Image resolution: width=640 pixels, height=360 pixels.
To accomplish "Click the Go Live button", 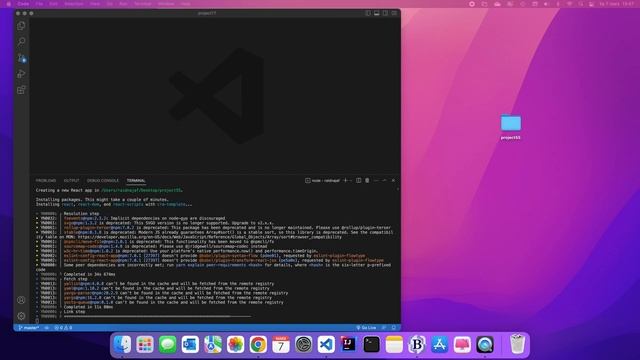I will (x=366, y=328).
